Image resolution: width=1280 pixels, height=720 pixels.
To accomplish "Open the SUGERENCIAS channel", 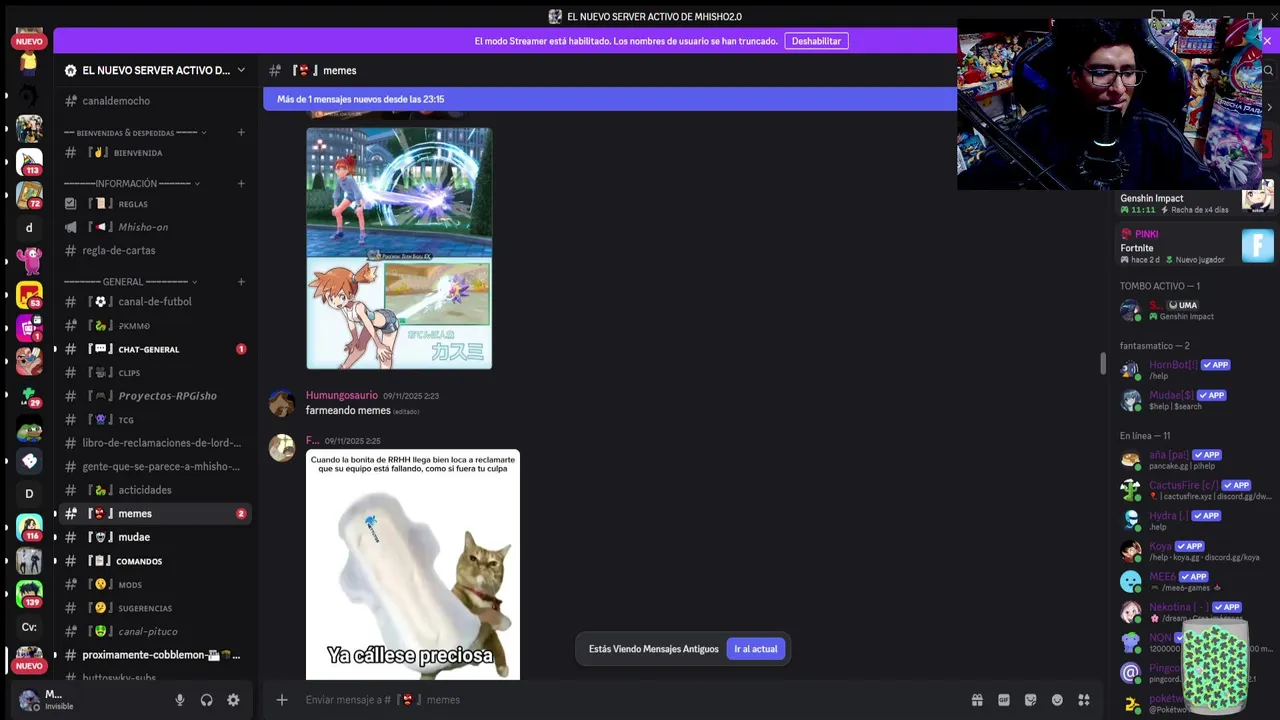I will [x=155, y=608].
